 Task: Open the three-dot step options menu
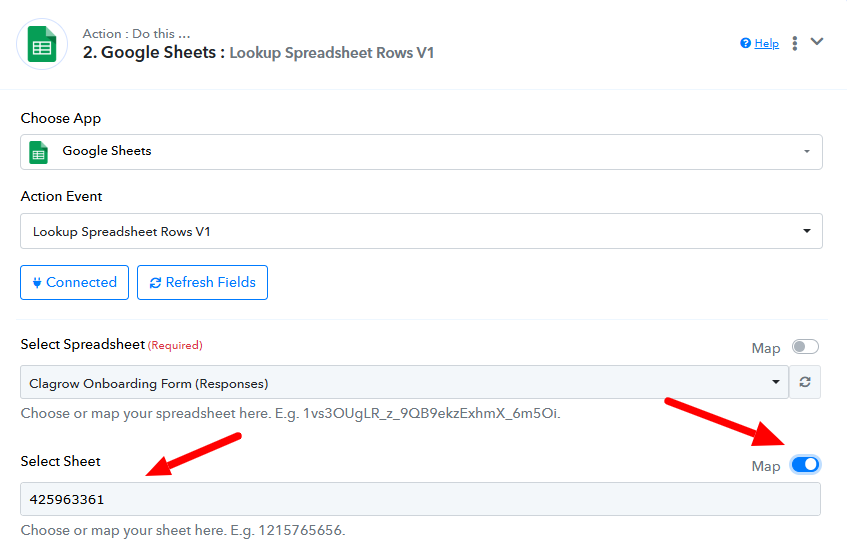[795, 43]
